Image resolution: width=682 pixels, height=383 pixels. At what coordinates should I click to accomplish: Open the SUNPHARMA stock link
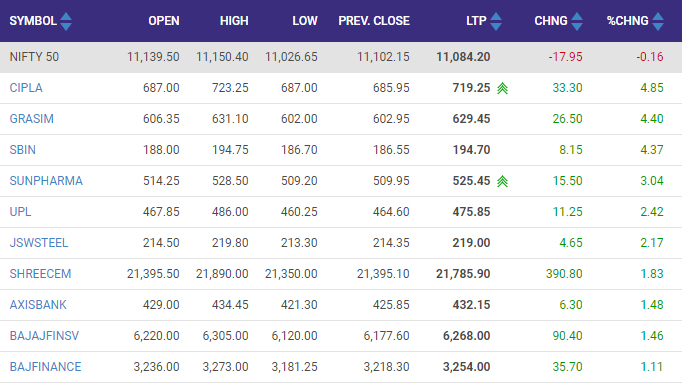[46, 181]
